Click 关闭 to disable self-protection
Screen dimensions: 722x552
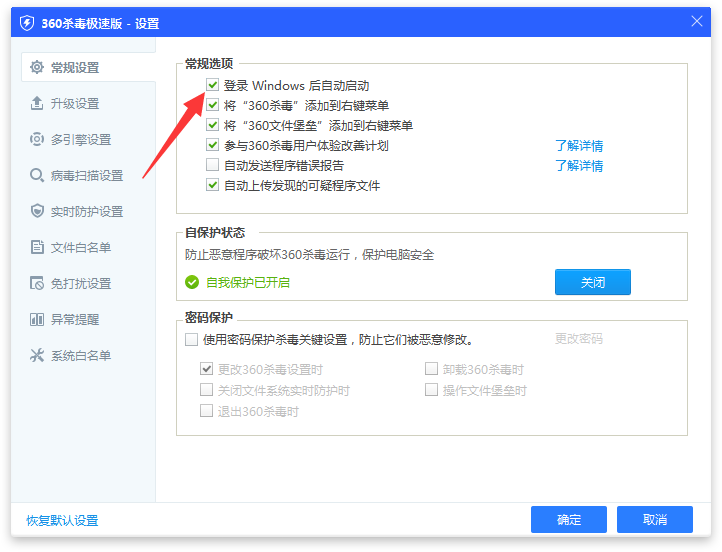(x=593, y=282)
